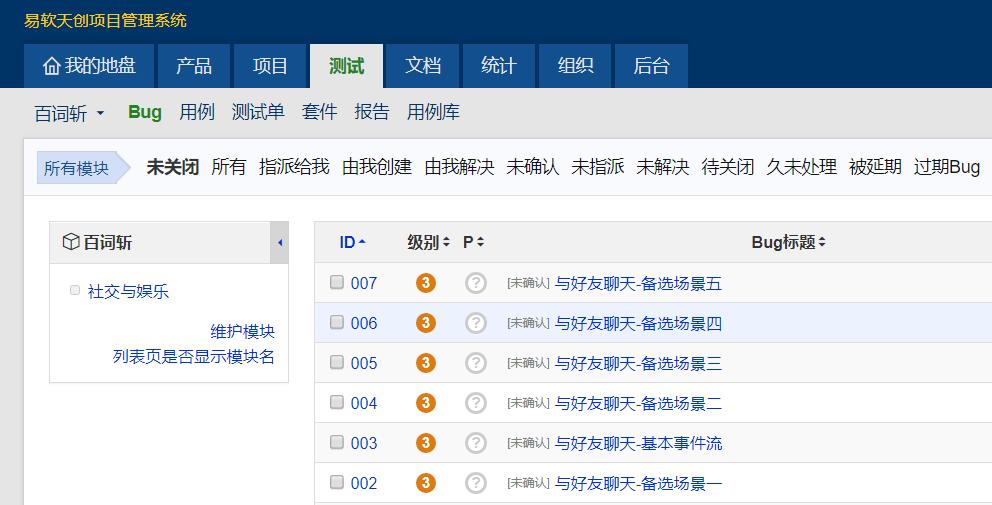Filter by 待关闭 bugs
This screenshot has height=505, width=992.
click(728, 167)
